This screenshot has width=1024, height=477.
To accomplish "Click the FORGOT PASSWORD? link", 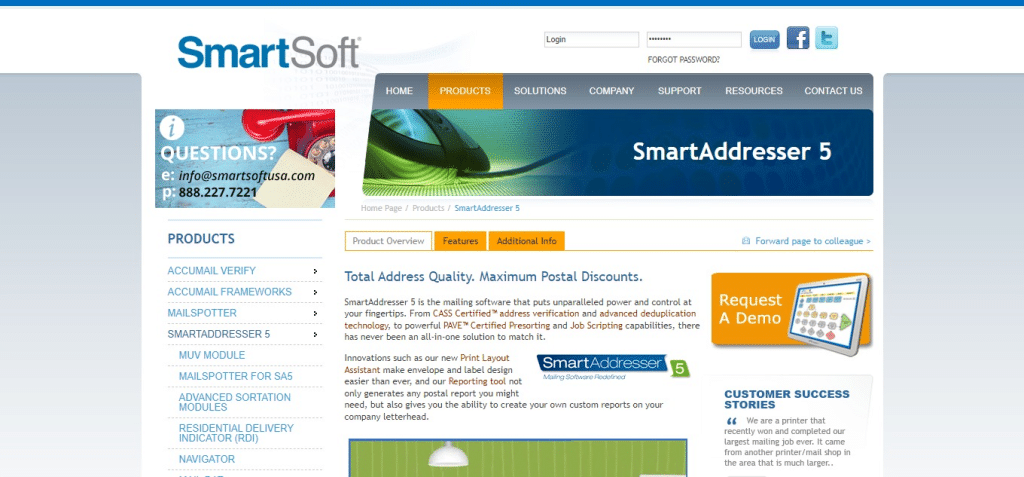I will pyautogui.click(x=684, y=59).
